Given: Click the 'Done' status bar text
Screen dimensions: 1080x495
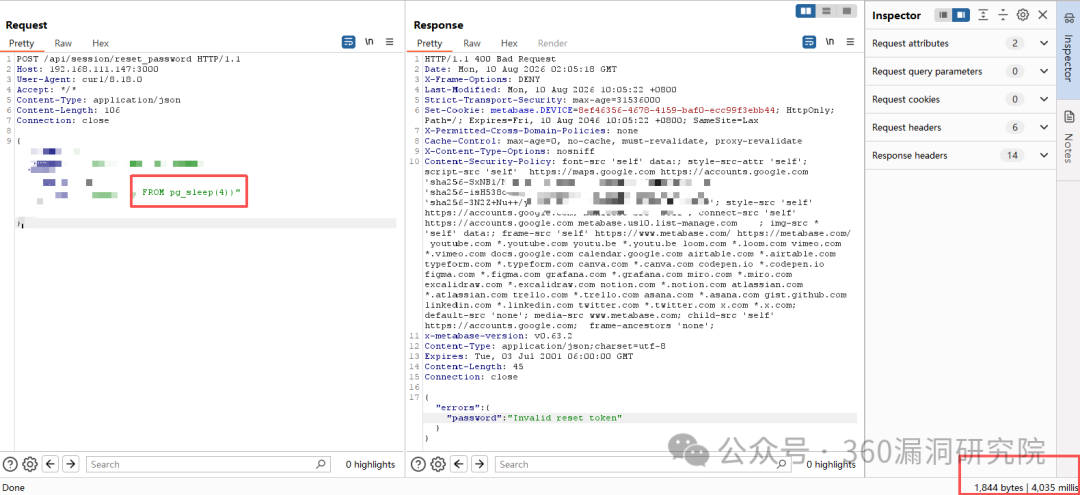Looking at the screenshot, I should pyautogui.click(x=13, y=487).
